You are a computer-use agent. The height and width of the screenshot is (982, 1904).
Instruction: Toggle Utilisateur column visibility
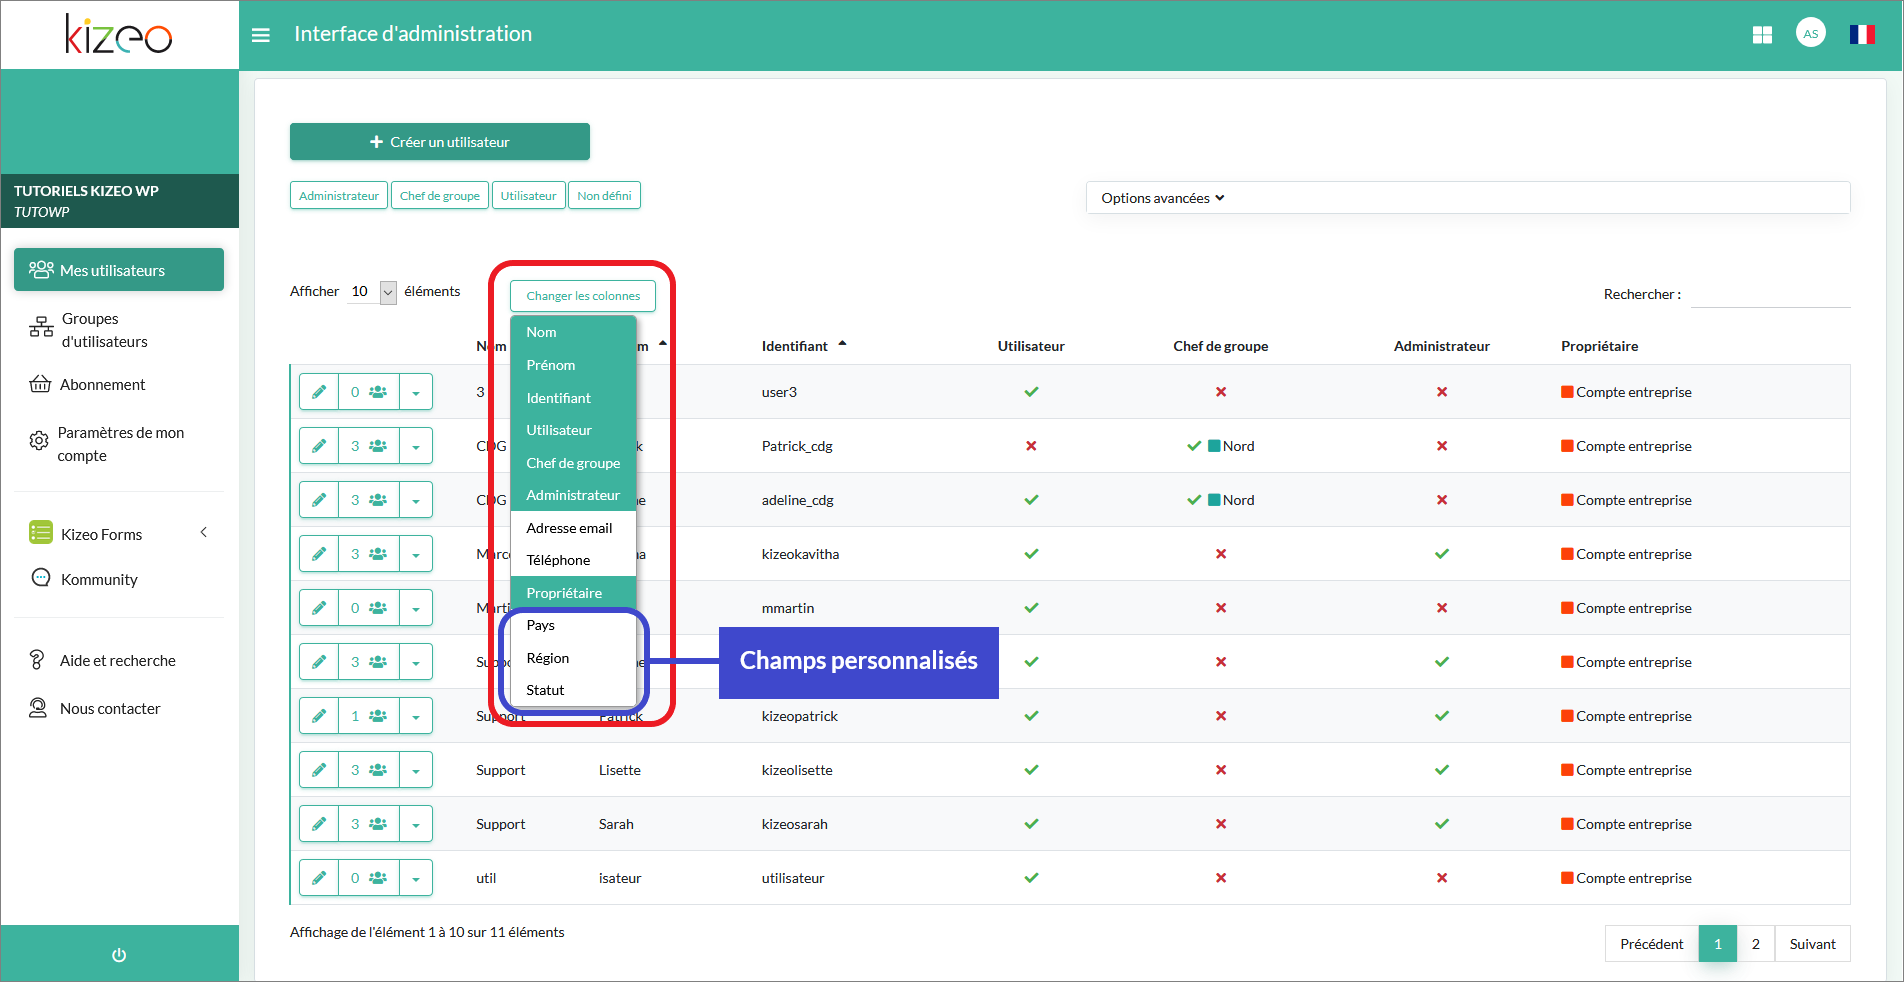point(573,430)
